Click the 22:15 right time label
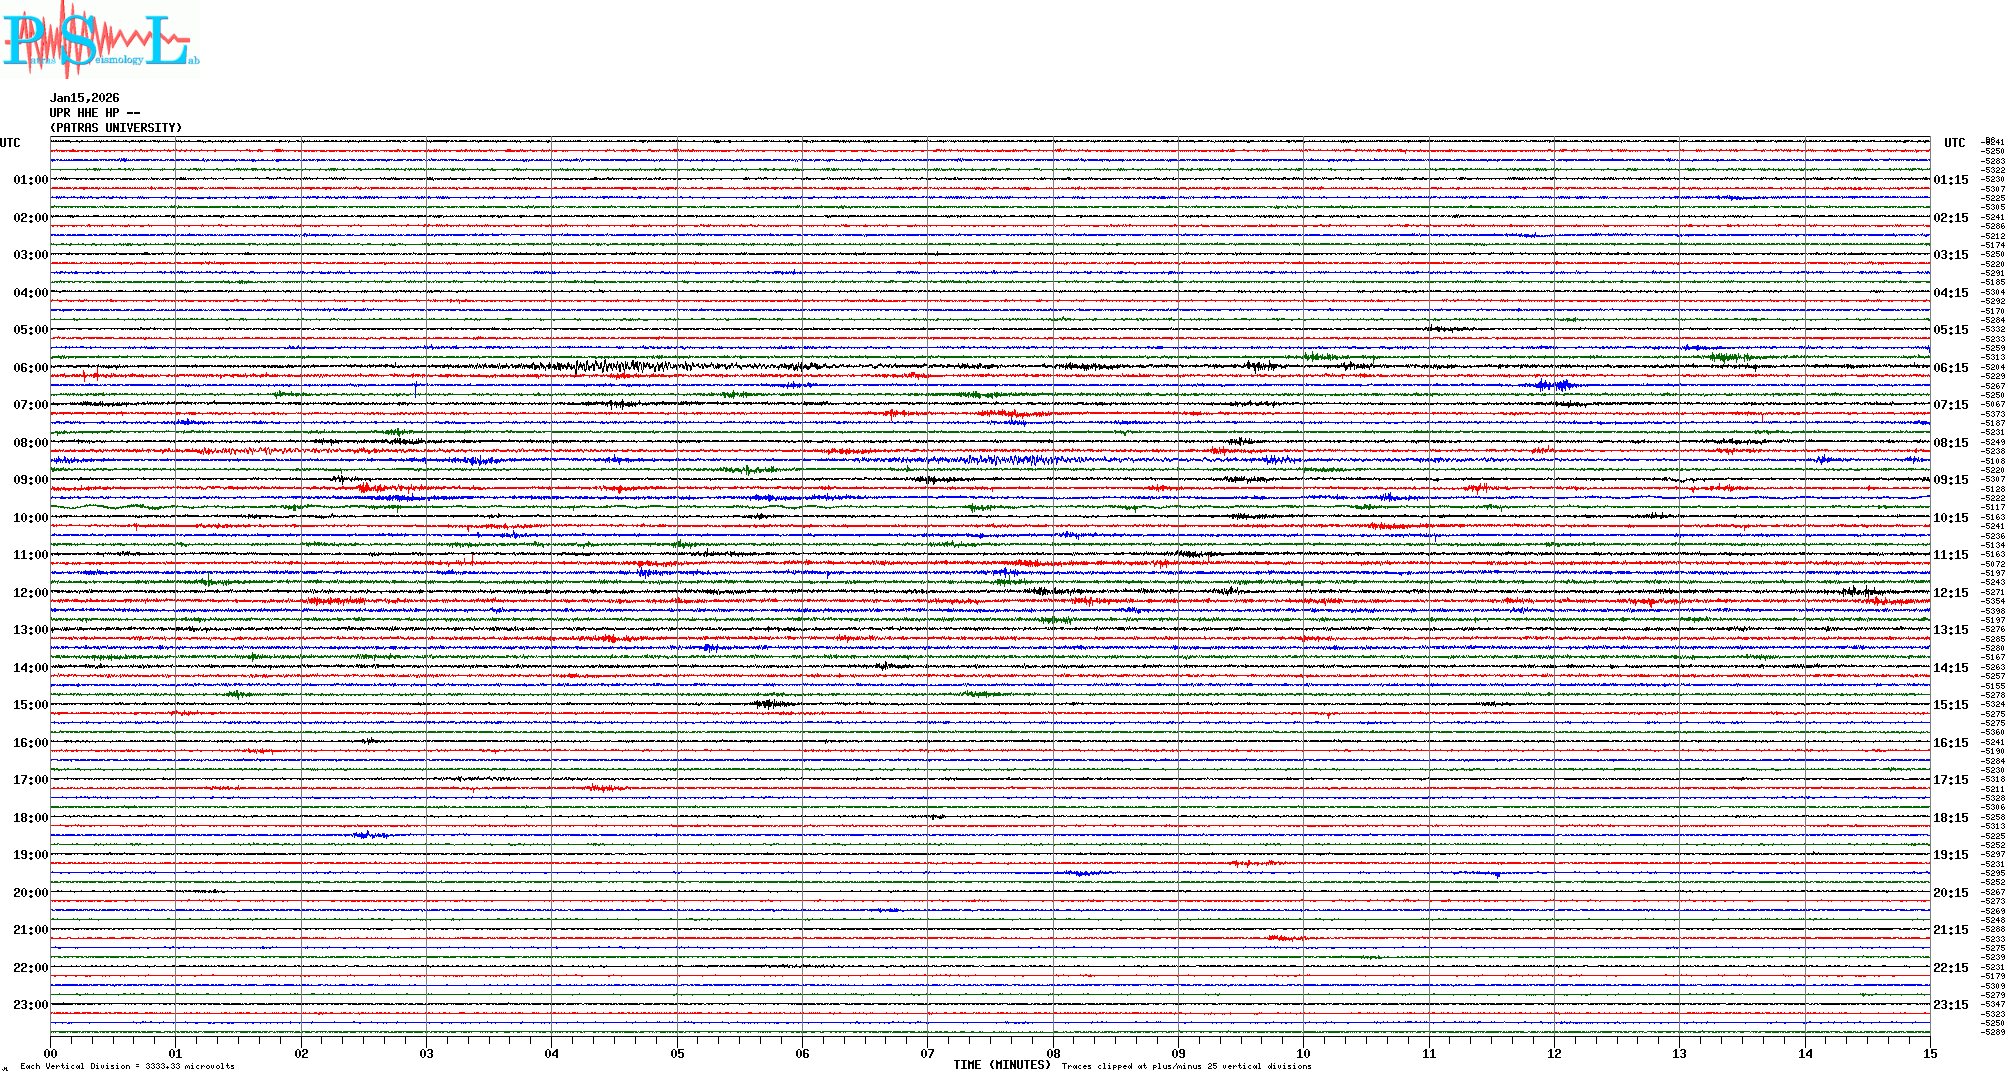Screen dimensions: 2010x1080 [x=1950, y=968]
